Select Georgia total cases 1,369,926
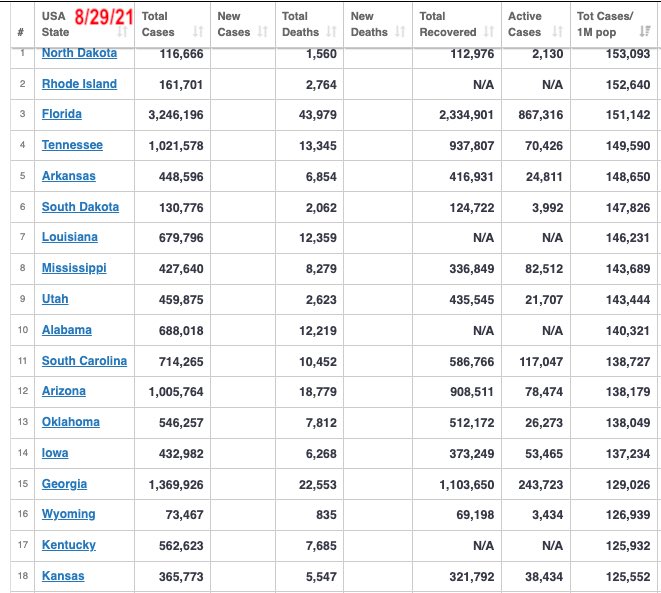Screen dimensions: 661x593 click(176, 485)
